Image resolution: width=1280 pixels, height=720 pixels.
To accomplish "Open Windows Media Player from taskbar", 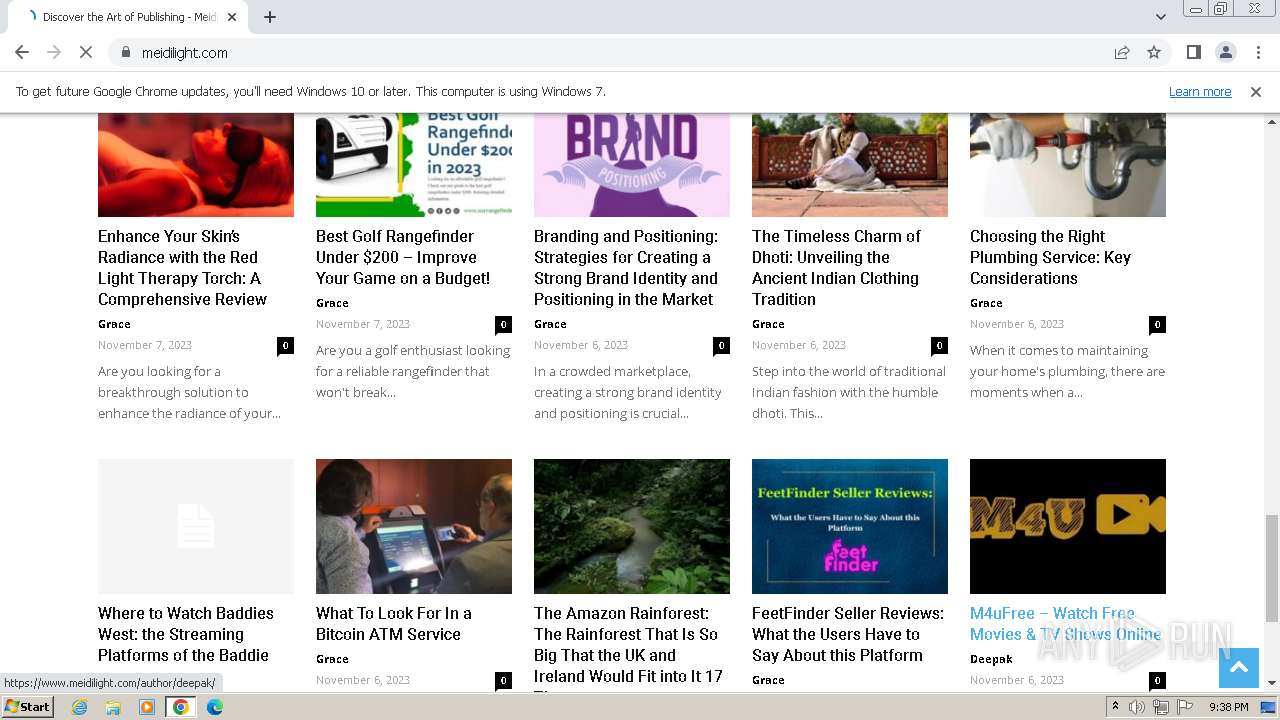I will 147,707.
